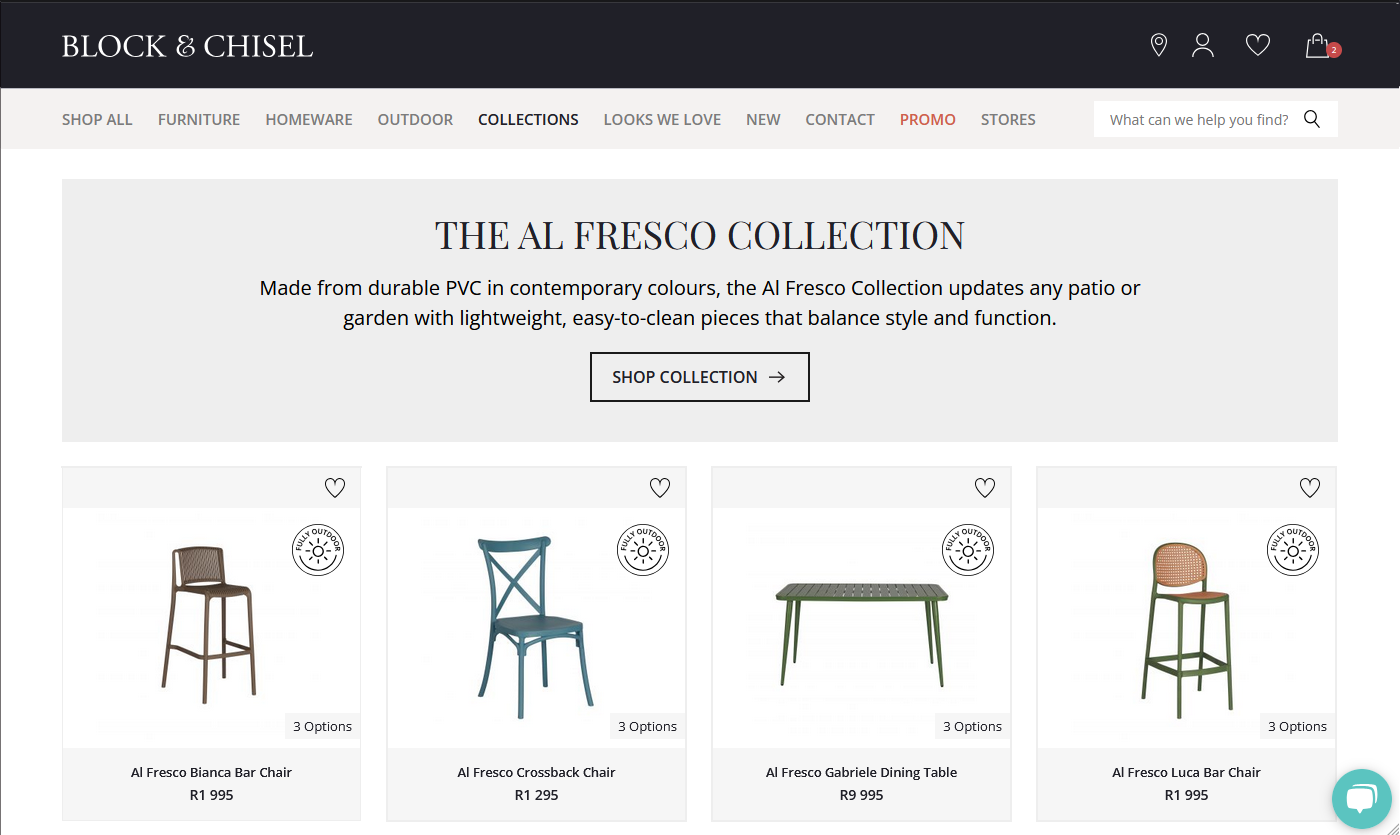This screenshot has height=835, width=1400.
Task: Open Al Fresco Gabriele Dining Table link
Action: (861, 772)
